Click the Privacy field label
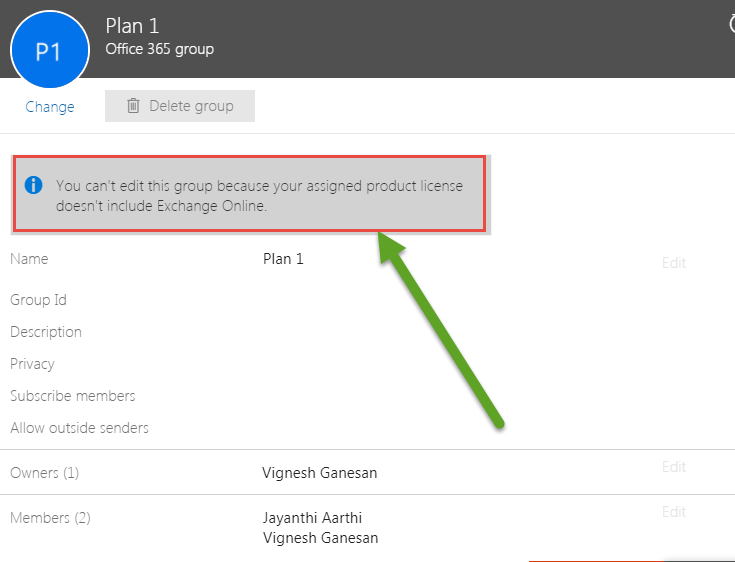Image resolution: width=735 pixels, height=562 pixels. 32,364
